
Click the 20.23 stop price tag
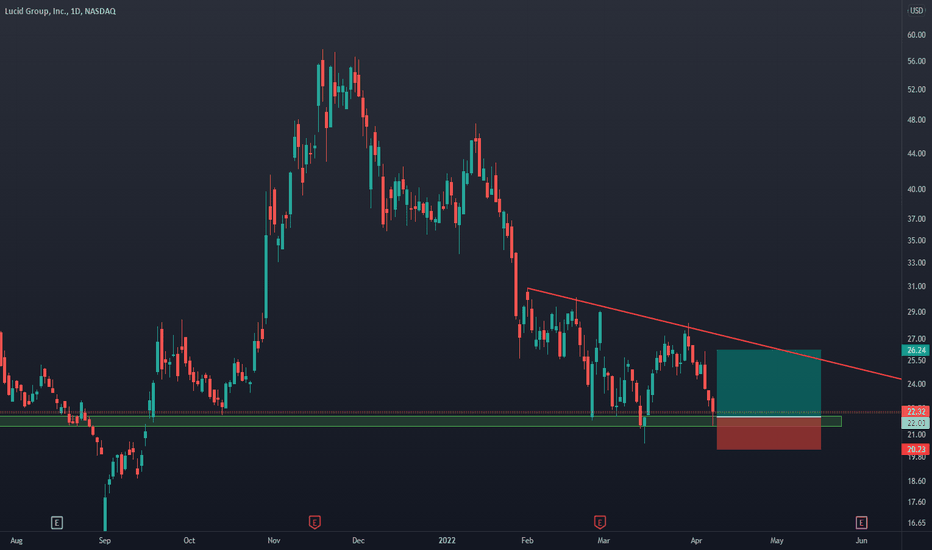click(x=916, y=450)
